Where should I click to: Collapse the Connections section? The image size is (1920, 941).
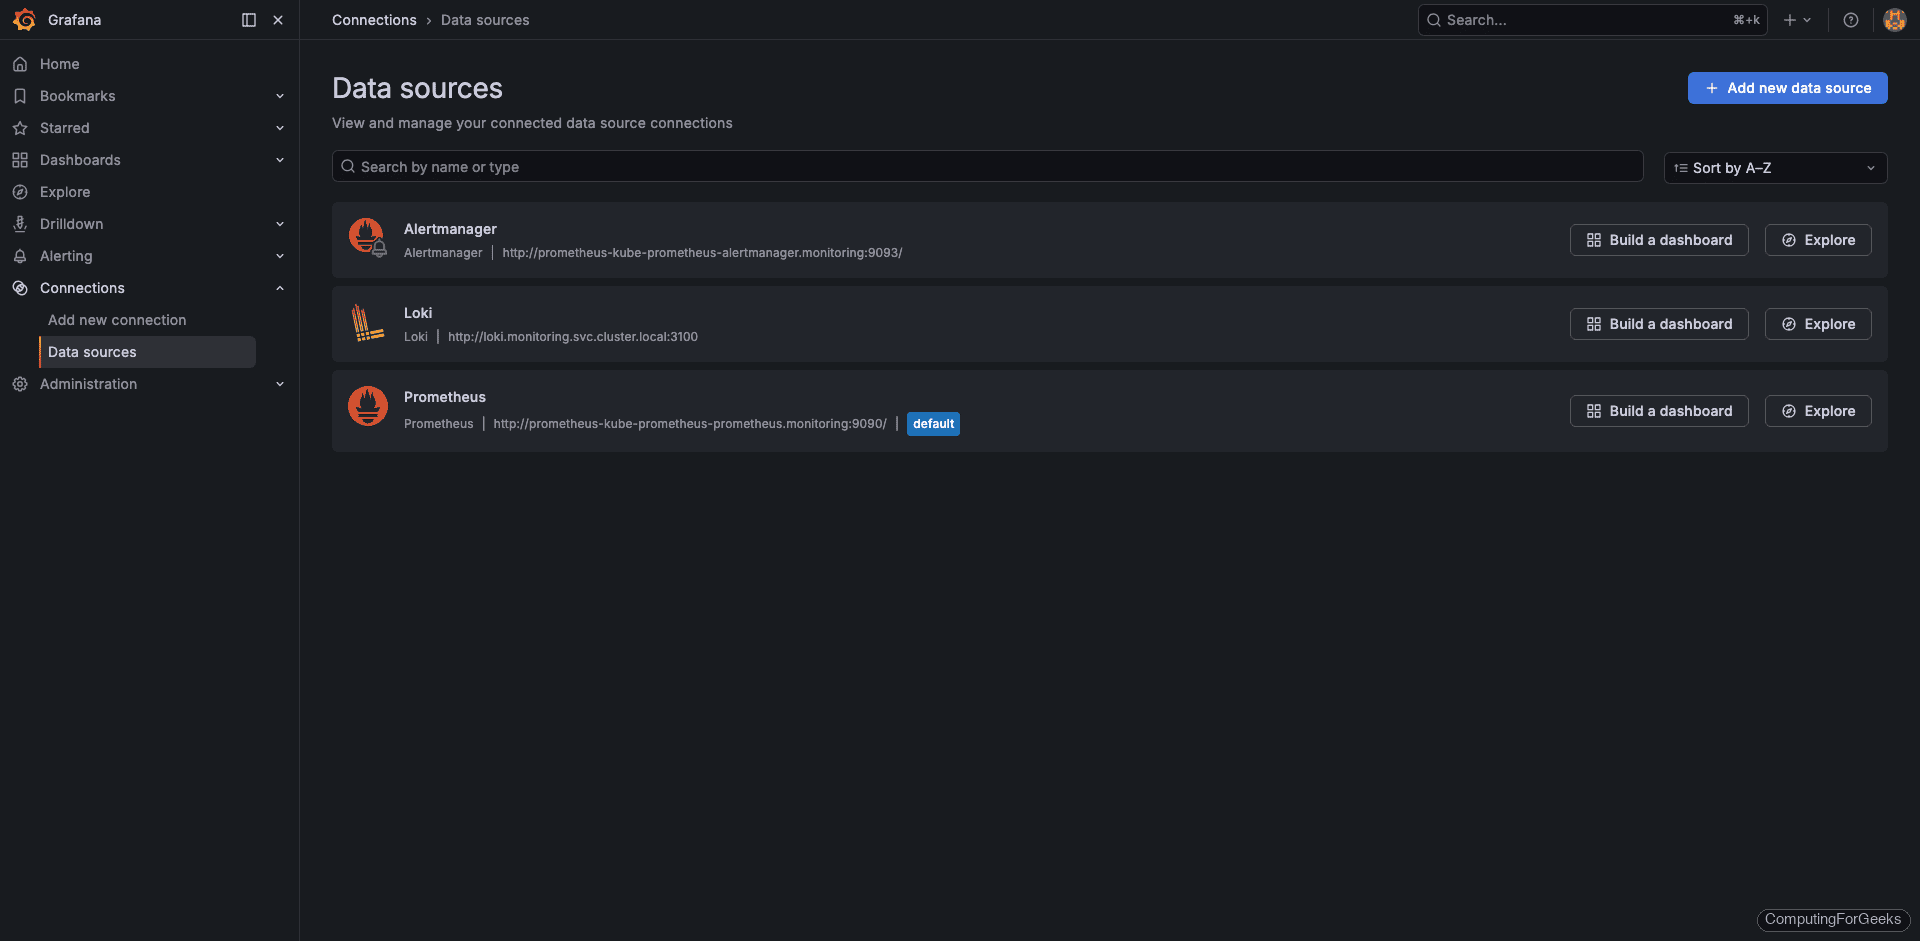280,288
